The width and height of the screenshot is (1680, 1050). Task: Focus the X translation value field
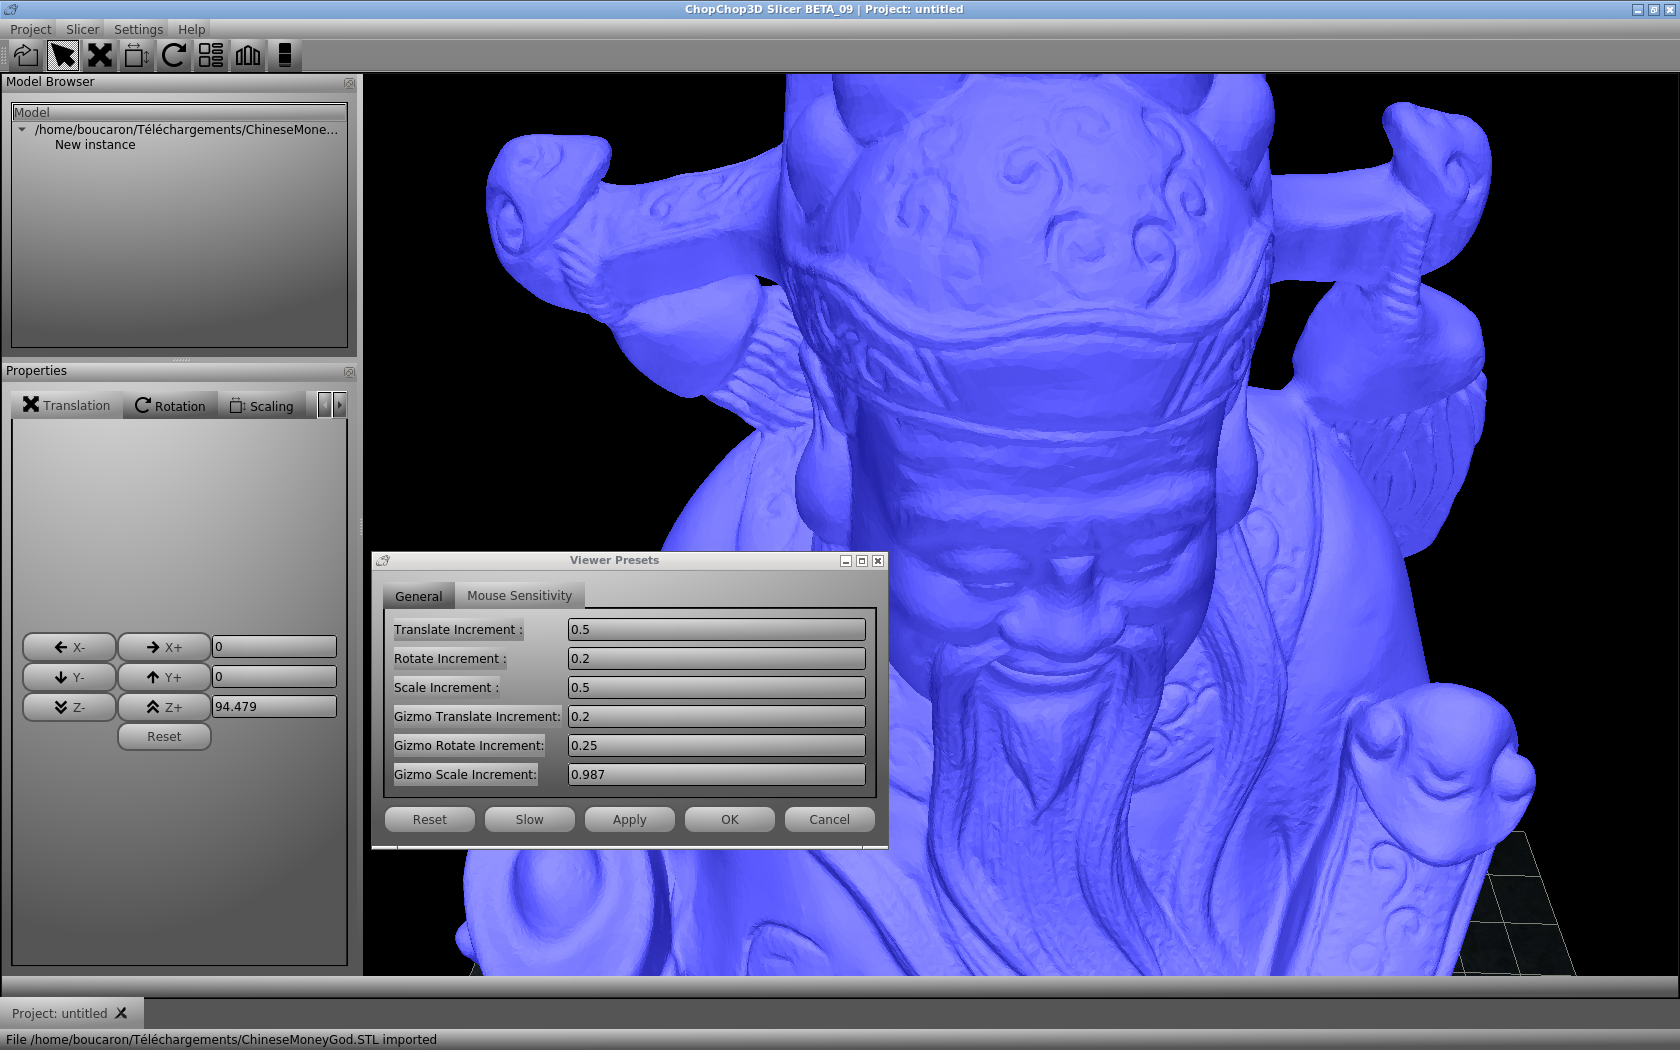pos(274,647)
